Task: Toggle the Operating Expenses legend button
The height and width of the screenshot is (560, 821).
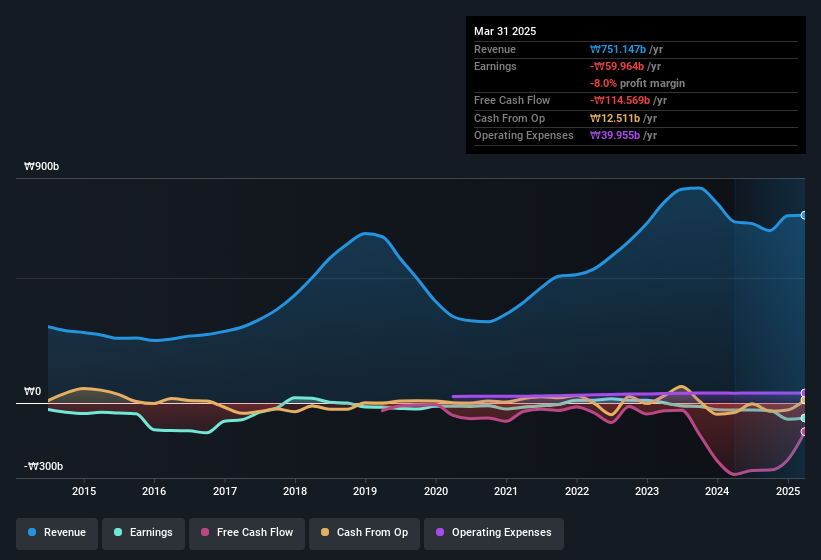Action: [494, 533]
